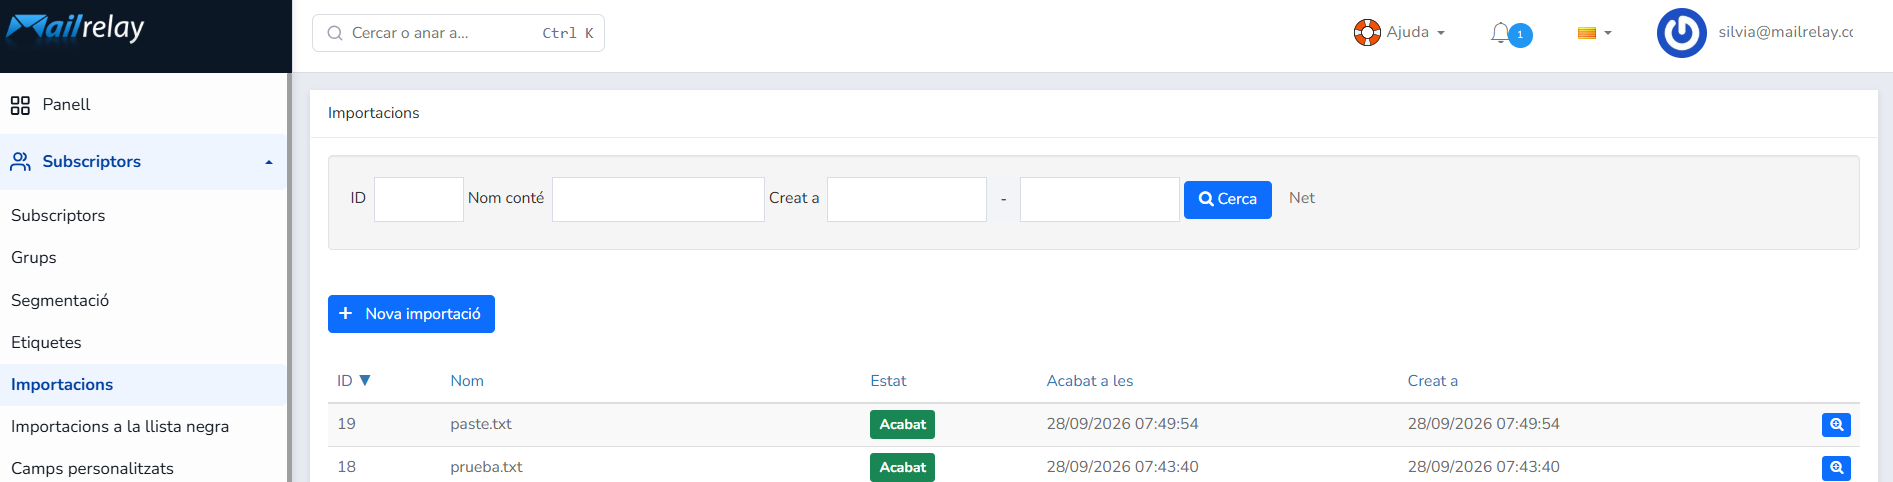Sort by Estat column header
The image size is (1893, 482).
(x=888, y=381)
